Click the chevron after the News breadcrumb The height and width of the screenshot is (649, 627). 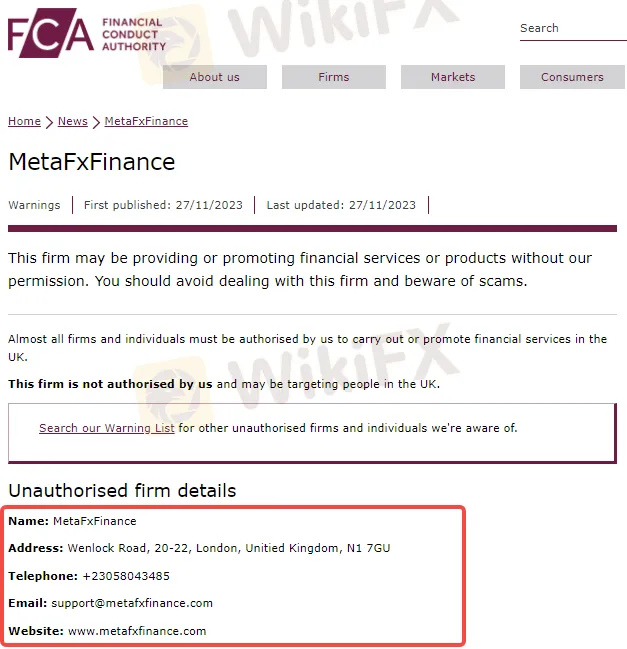(x=96, y=122)
